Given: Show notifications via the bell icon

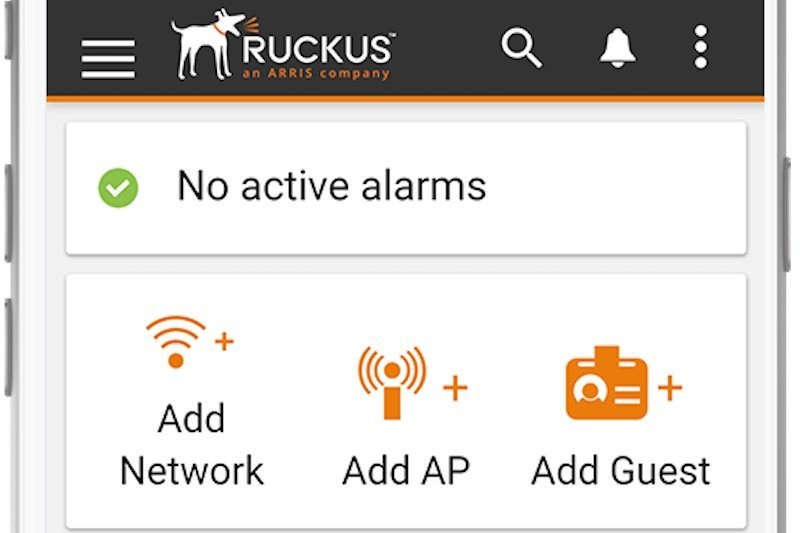Looking at the screenshot, I should (x=617, y=48).
